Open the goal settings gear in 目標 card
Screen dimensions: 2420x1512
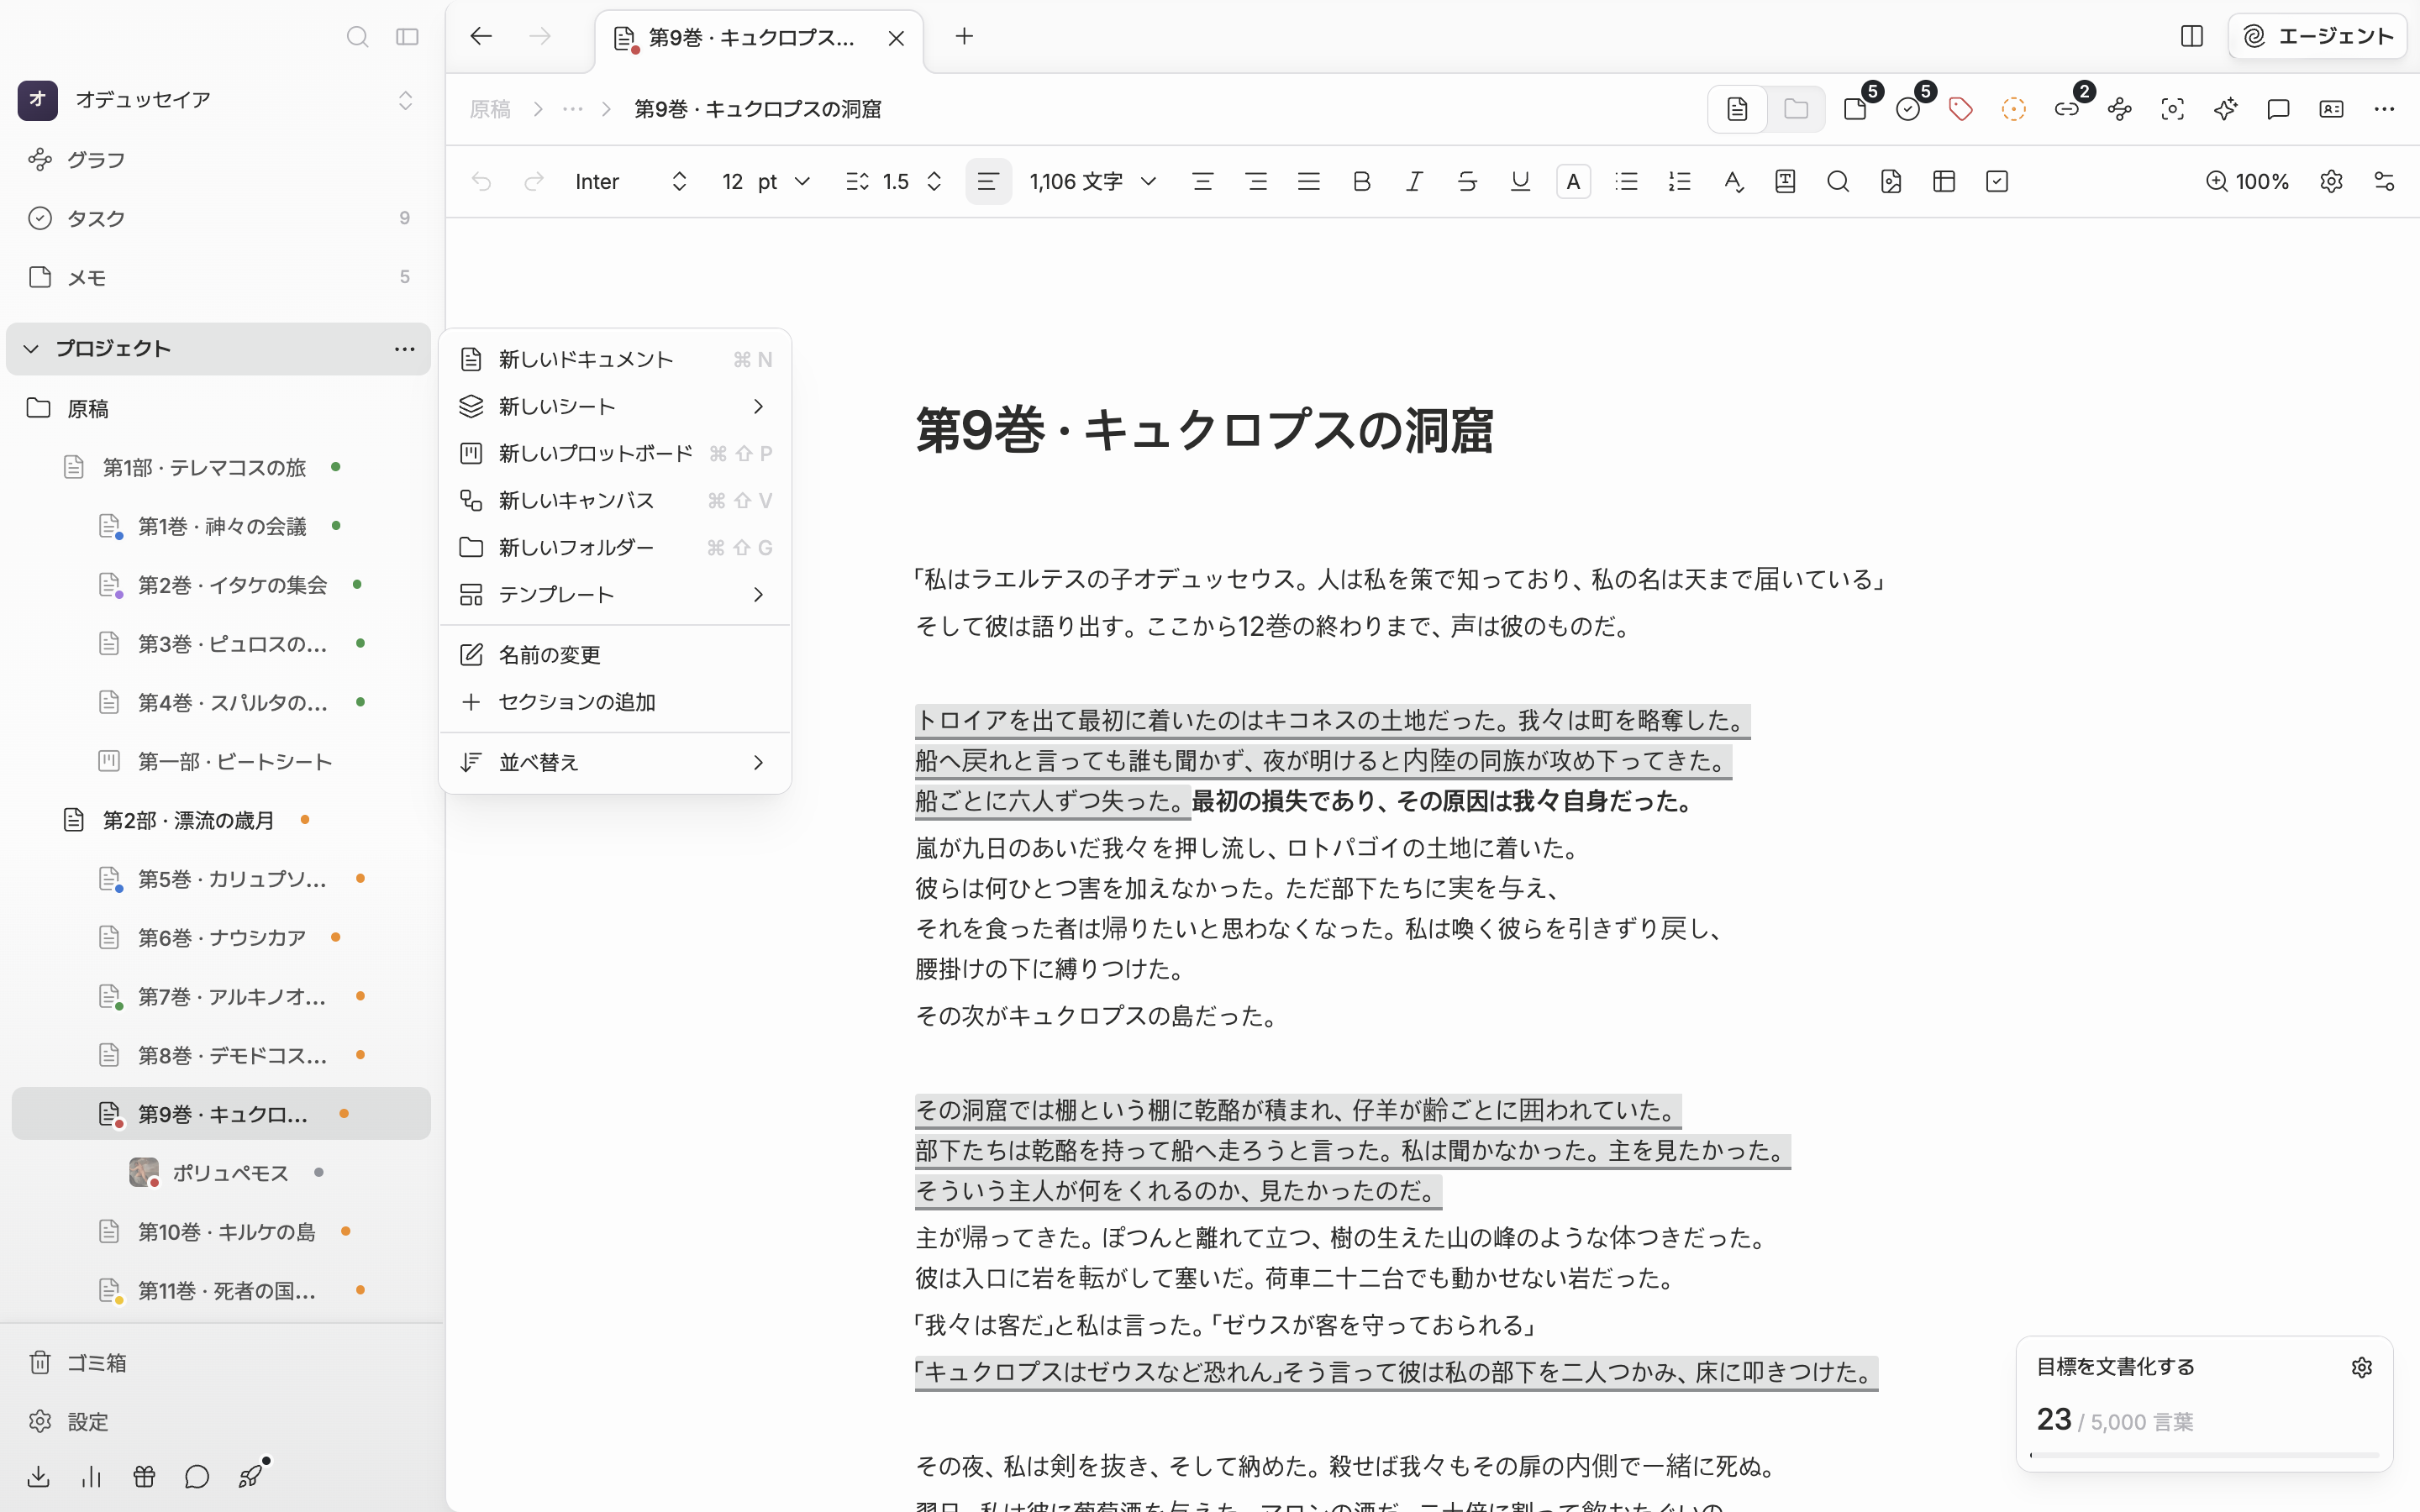coord(2362,1367)
